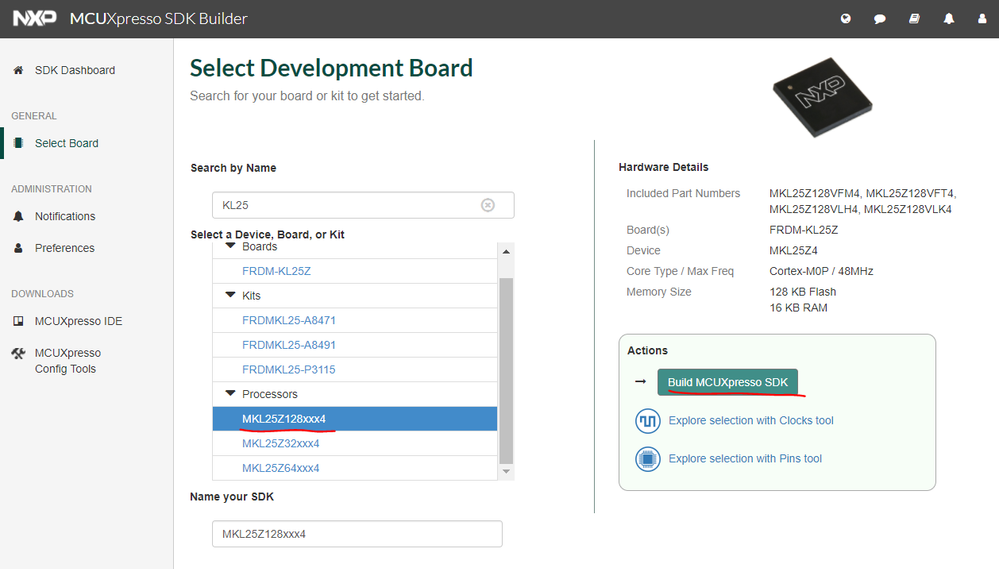The width and height of the screenshot is (999, 569).
Task: Open SDK Dashboard in sidebar
Action: pyautogui.click(x=74, y=70)
